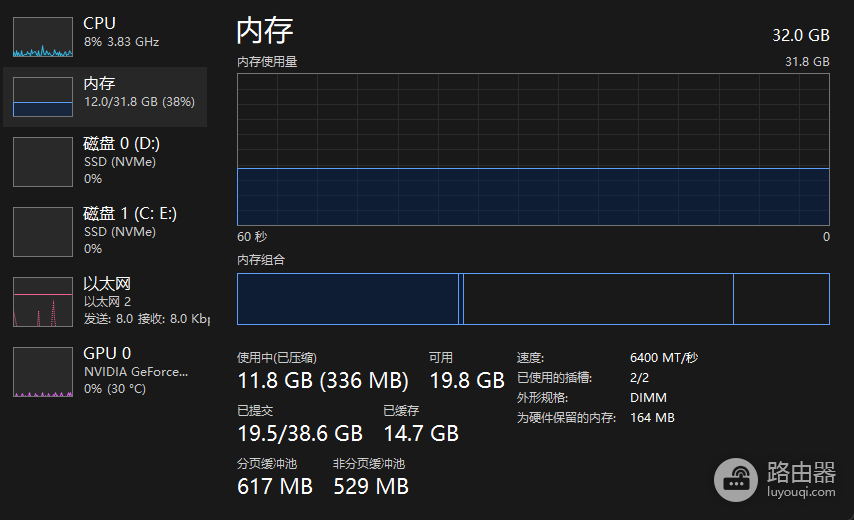Open the 以太网 network graph thumbnail
Image resolution: width=854 pixels, height=520 pixels.
click(x=43, y=302)
